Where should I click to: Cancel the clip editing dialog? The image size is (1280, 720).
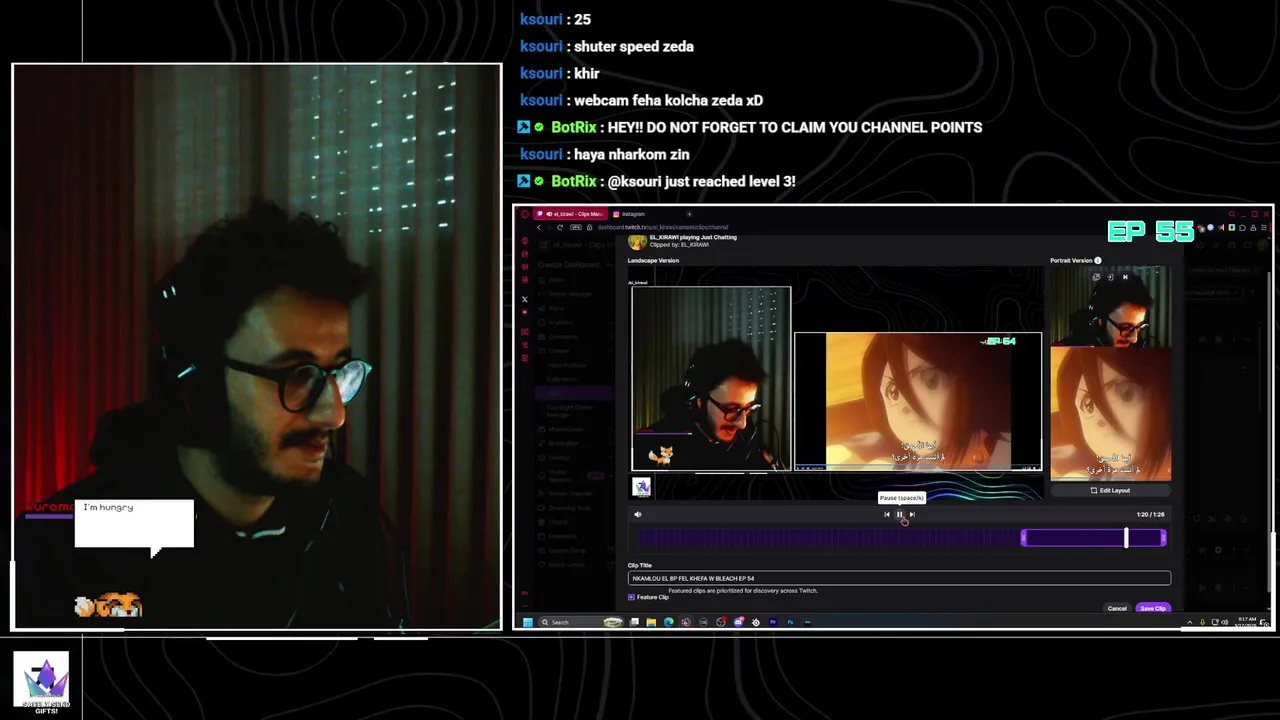pos(1117,608)
